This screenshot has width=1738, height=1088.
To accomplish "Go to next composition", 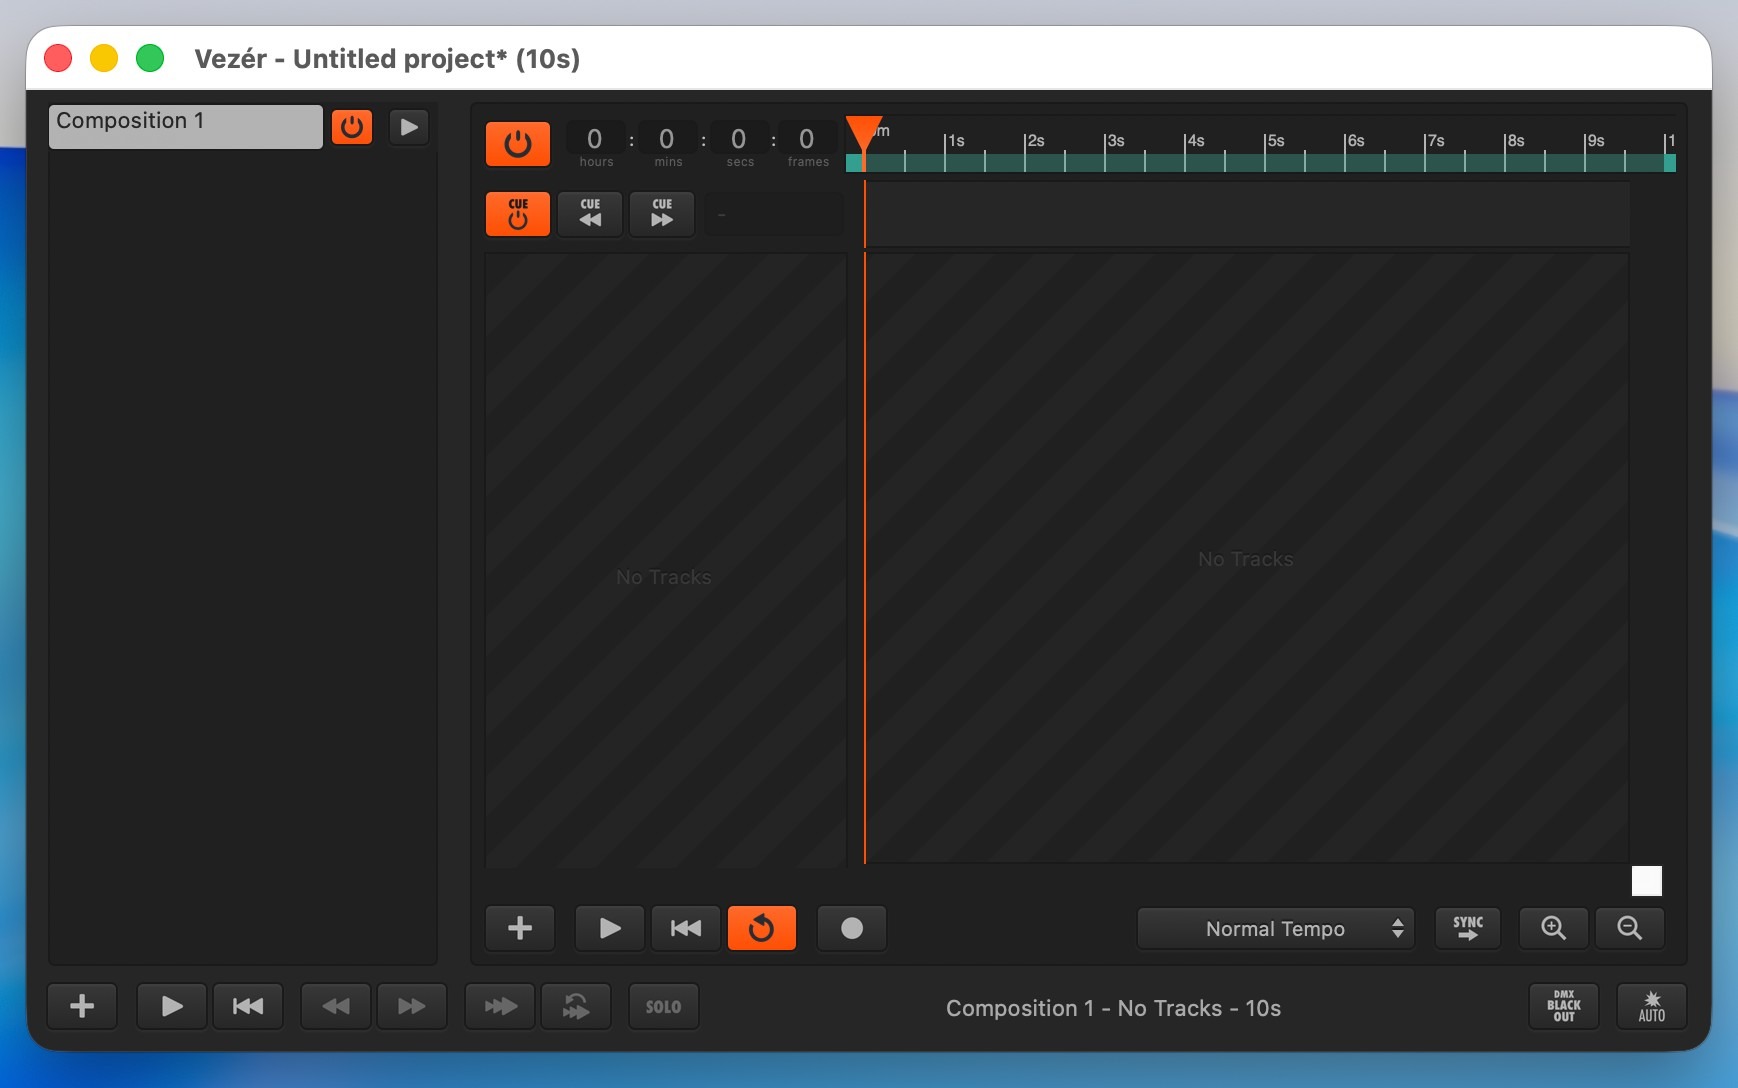I will click(412, 1006).
